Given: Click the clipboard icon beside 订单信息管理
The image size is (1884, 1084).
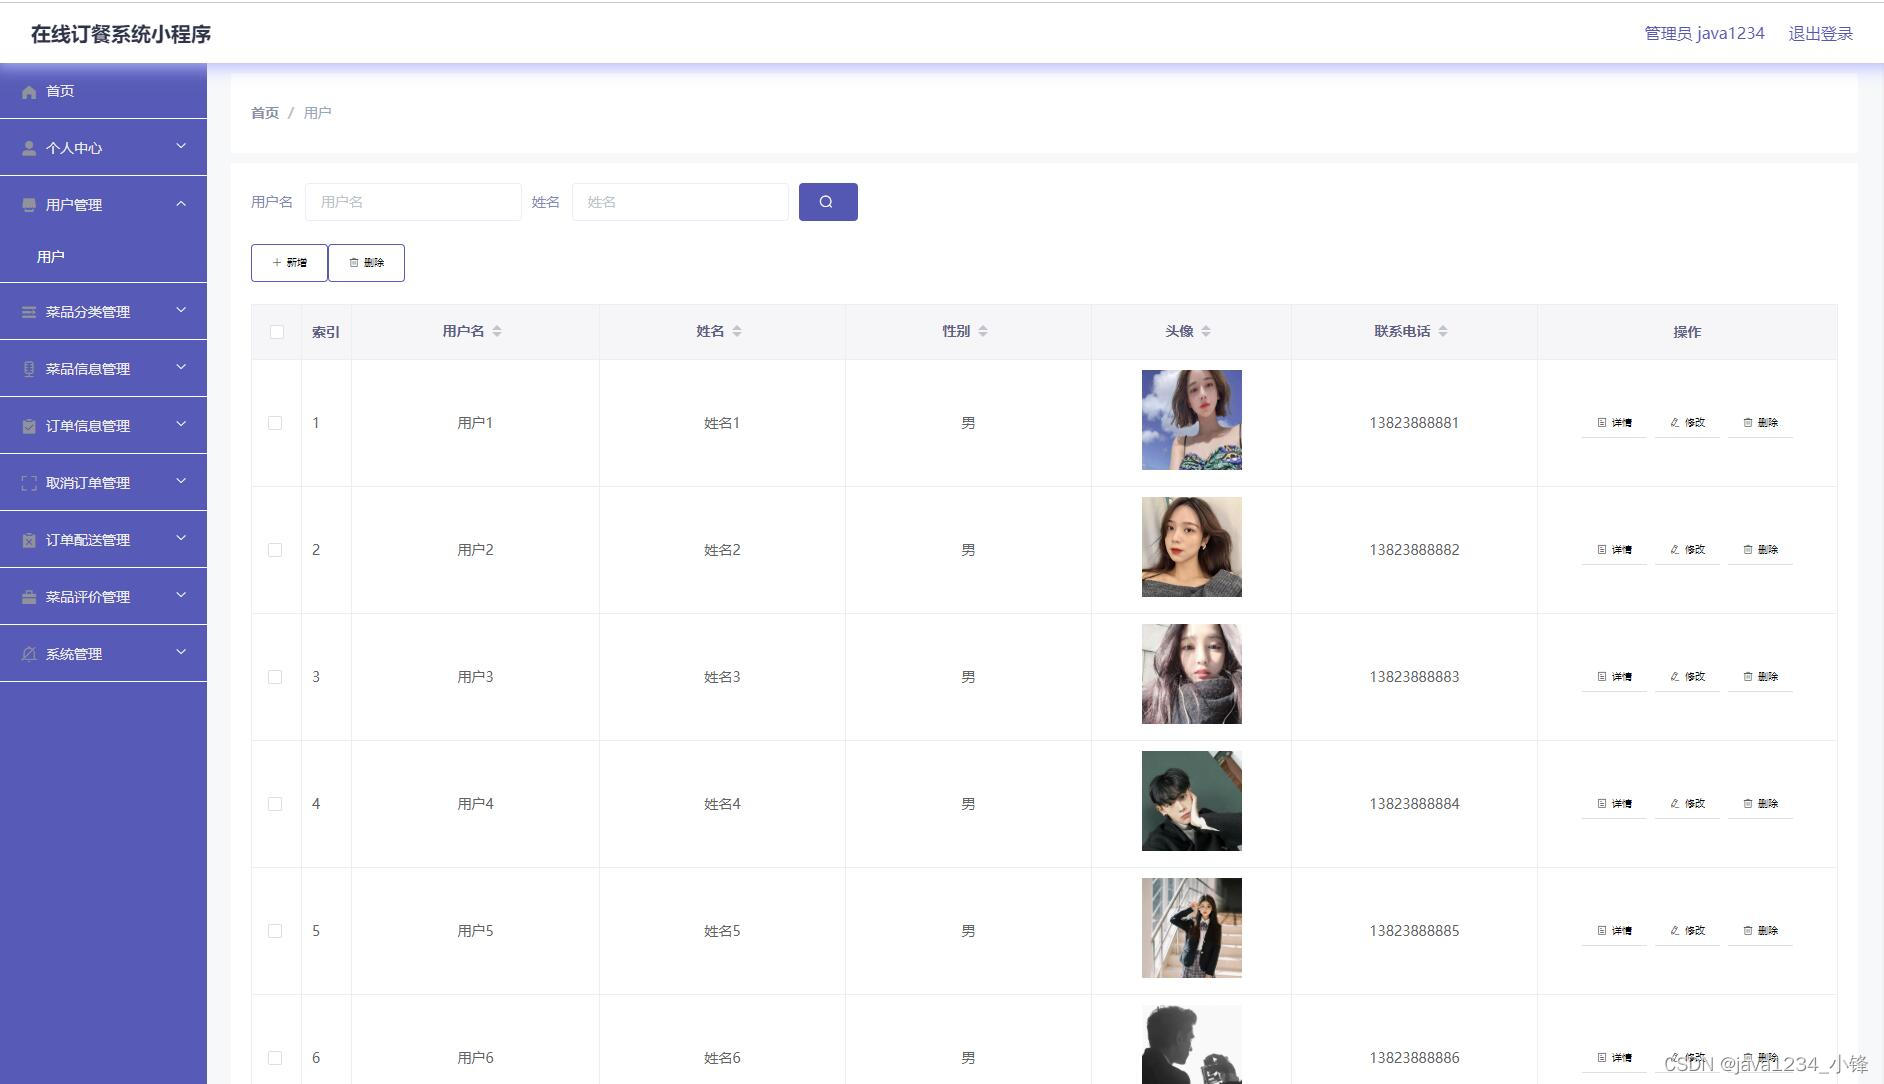Looking at the screenshot, I should point(29,426).
